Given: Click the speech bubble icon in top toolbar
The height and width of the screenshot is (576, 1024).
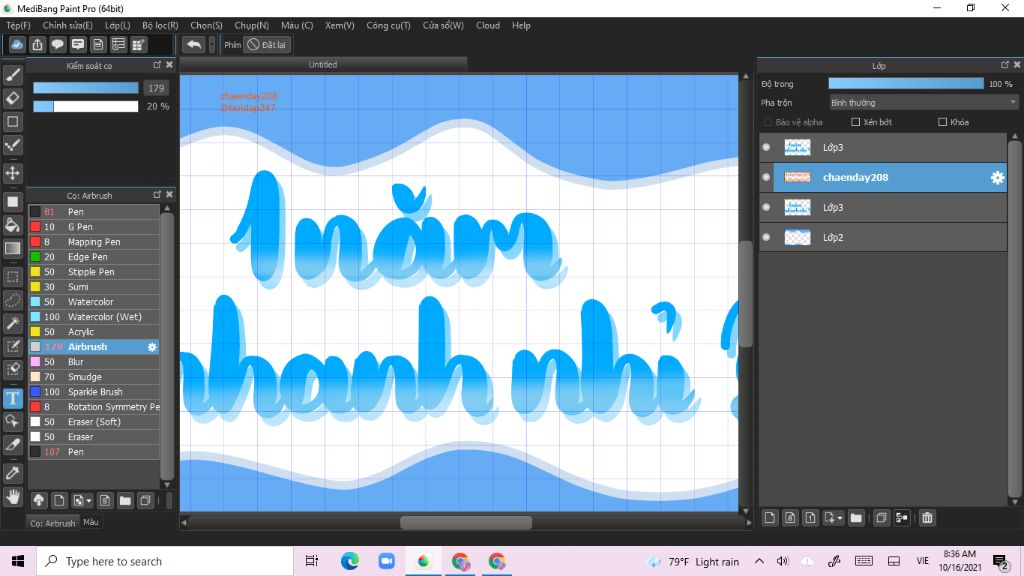Looking at the screenshot, I should (x=57, y=44).
